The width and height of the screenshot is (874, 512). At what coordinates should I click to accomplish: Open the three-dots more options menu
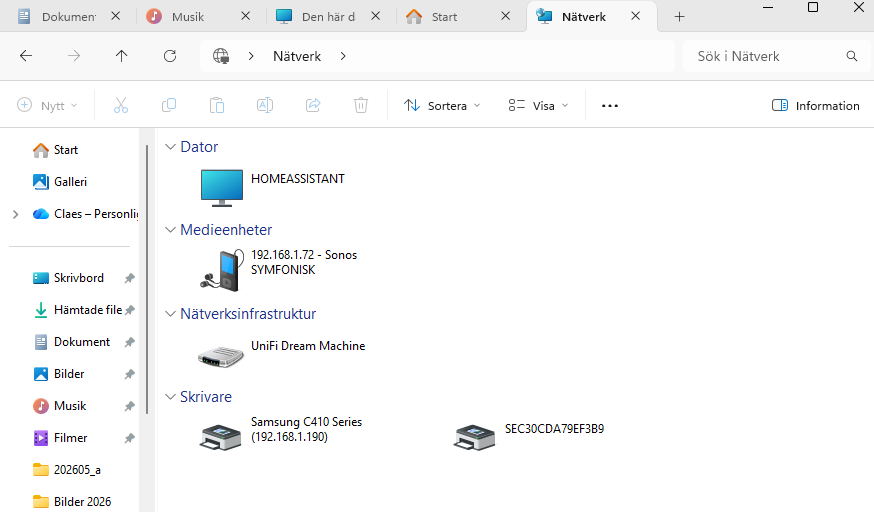click(610, 106)
